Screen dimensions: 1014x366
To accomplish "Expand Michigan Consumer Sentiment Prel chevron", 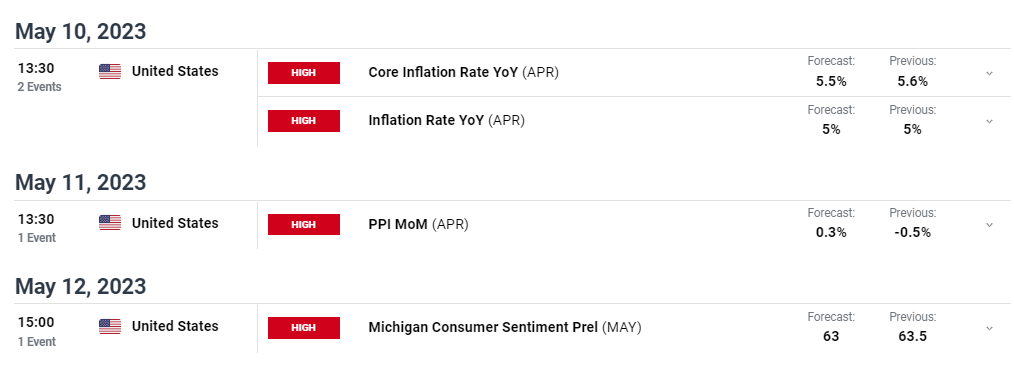I will pyautogui.click(x=989, y=328).
